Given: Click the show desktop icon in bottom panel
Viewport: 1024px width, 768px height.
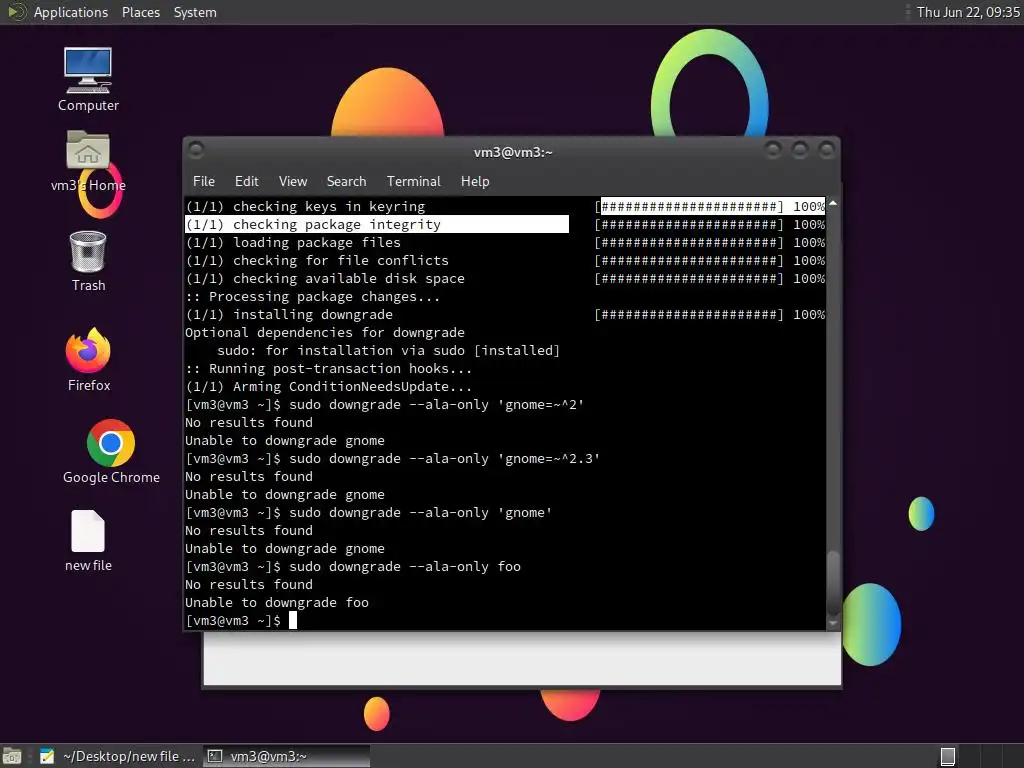Looking at the screenshot, I should (12, 756).
